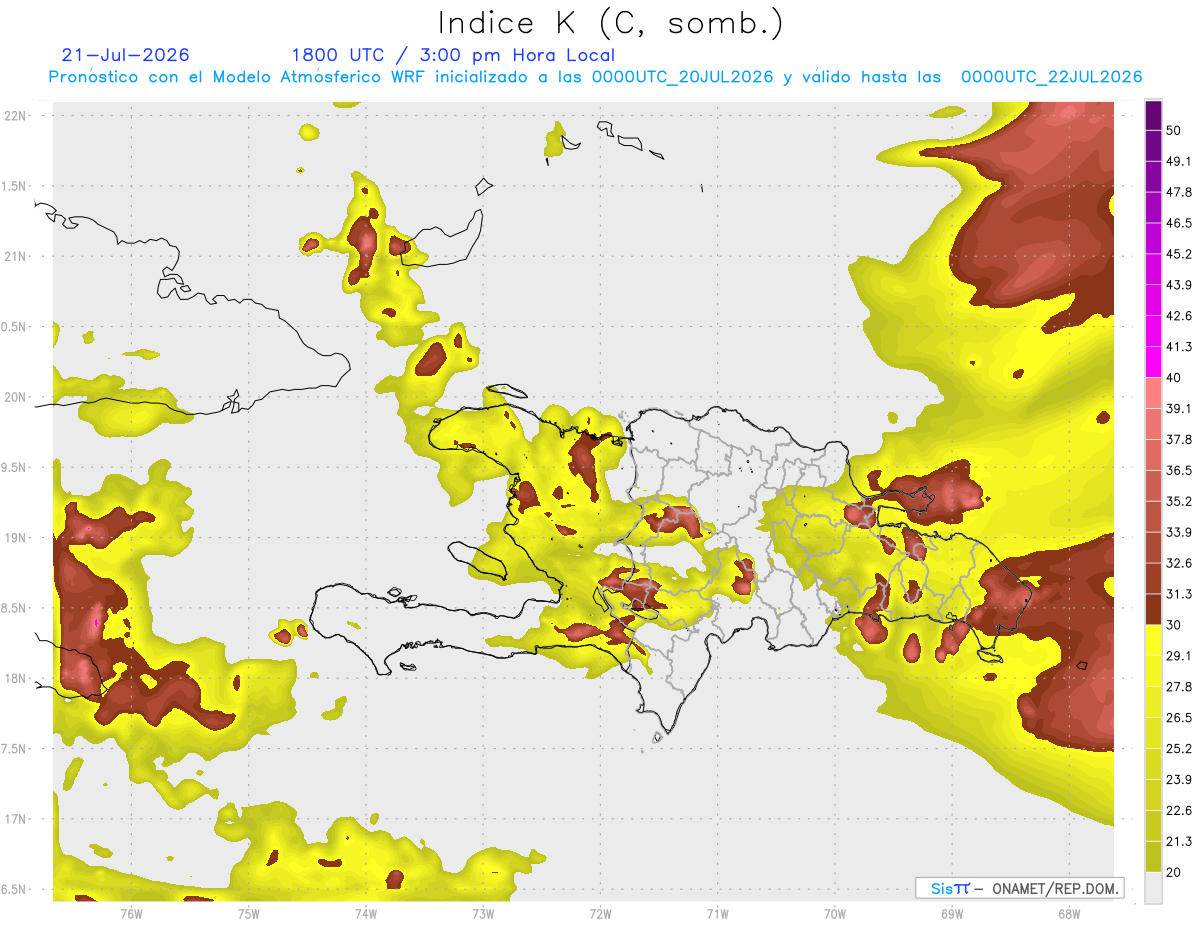1200x927 pixels.
Task: Click the title "Indice K (C, somb.)"
Action: pos(610,23)
